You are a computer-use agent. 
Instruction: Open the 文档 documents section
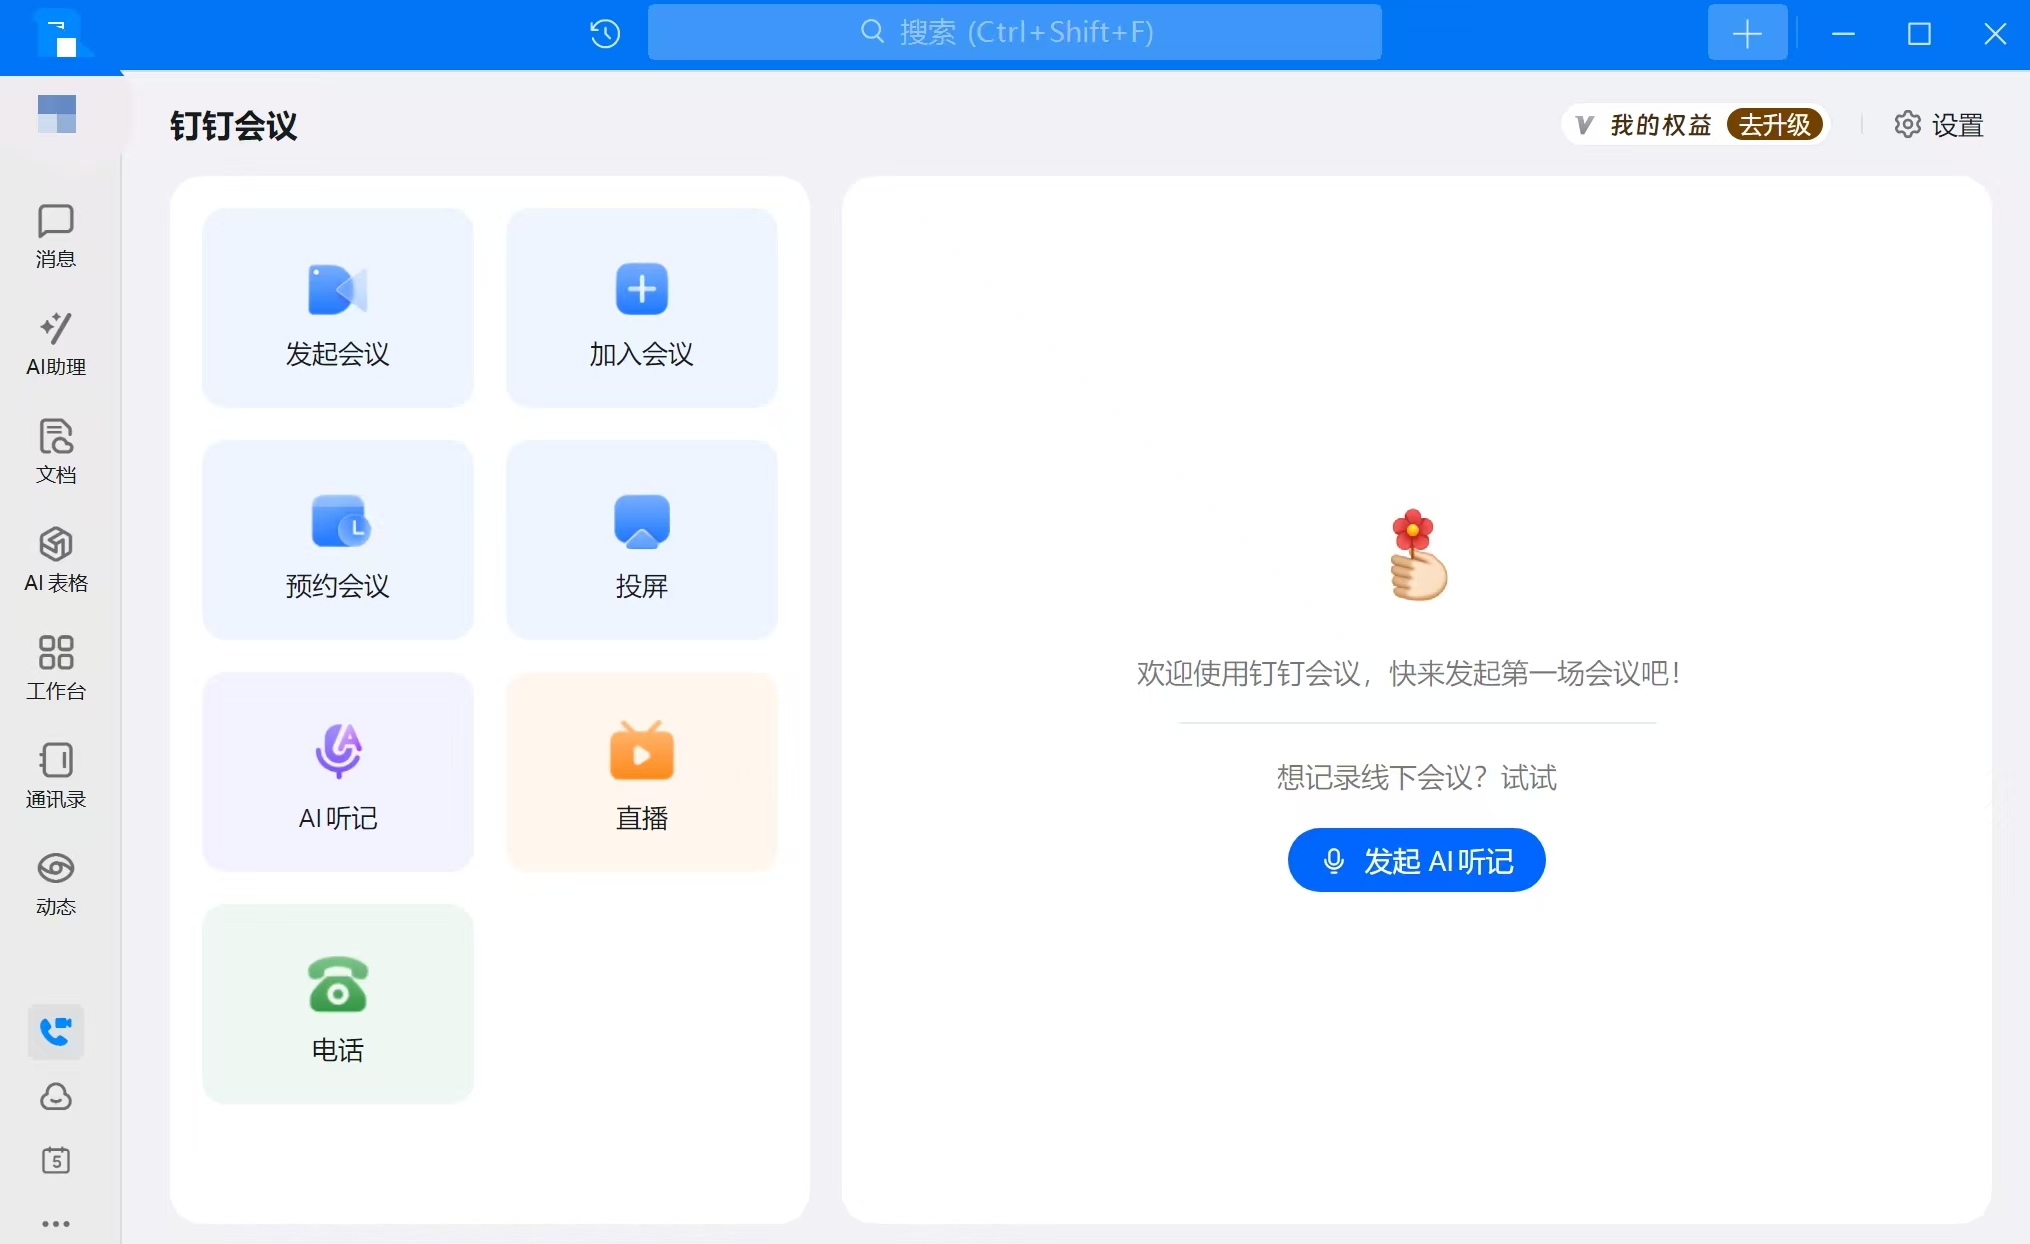click(55, 452)
